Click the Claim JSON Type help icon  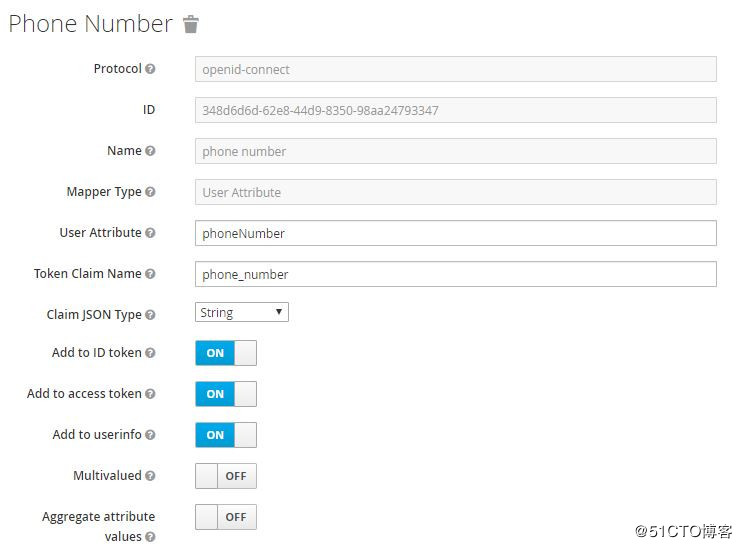[x=150, y=315]
